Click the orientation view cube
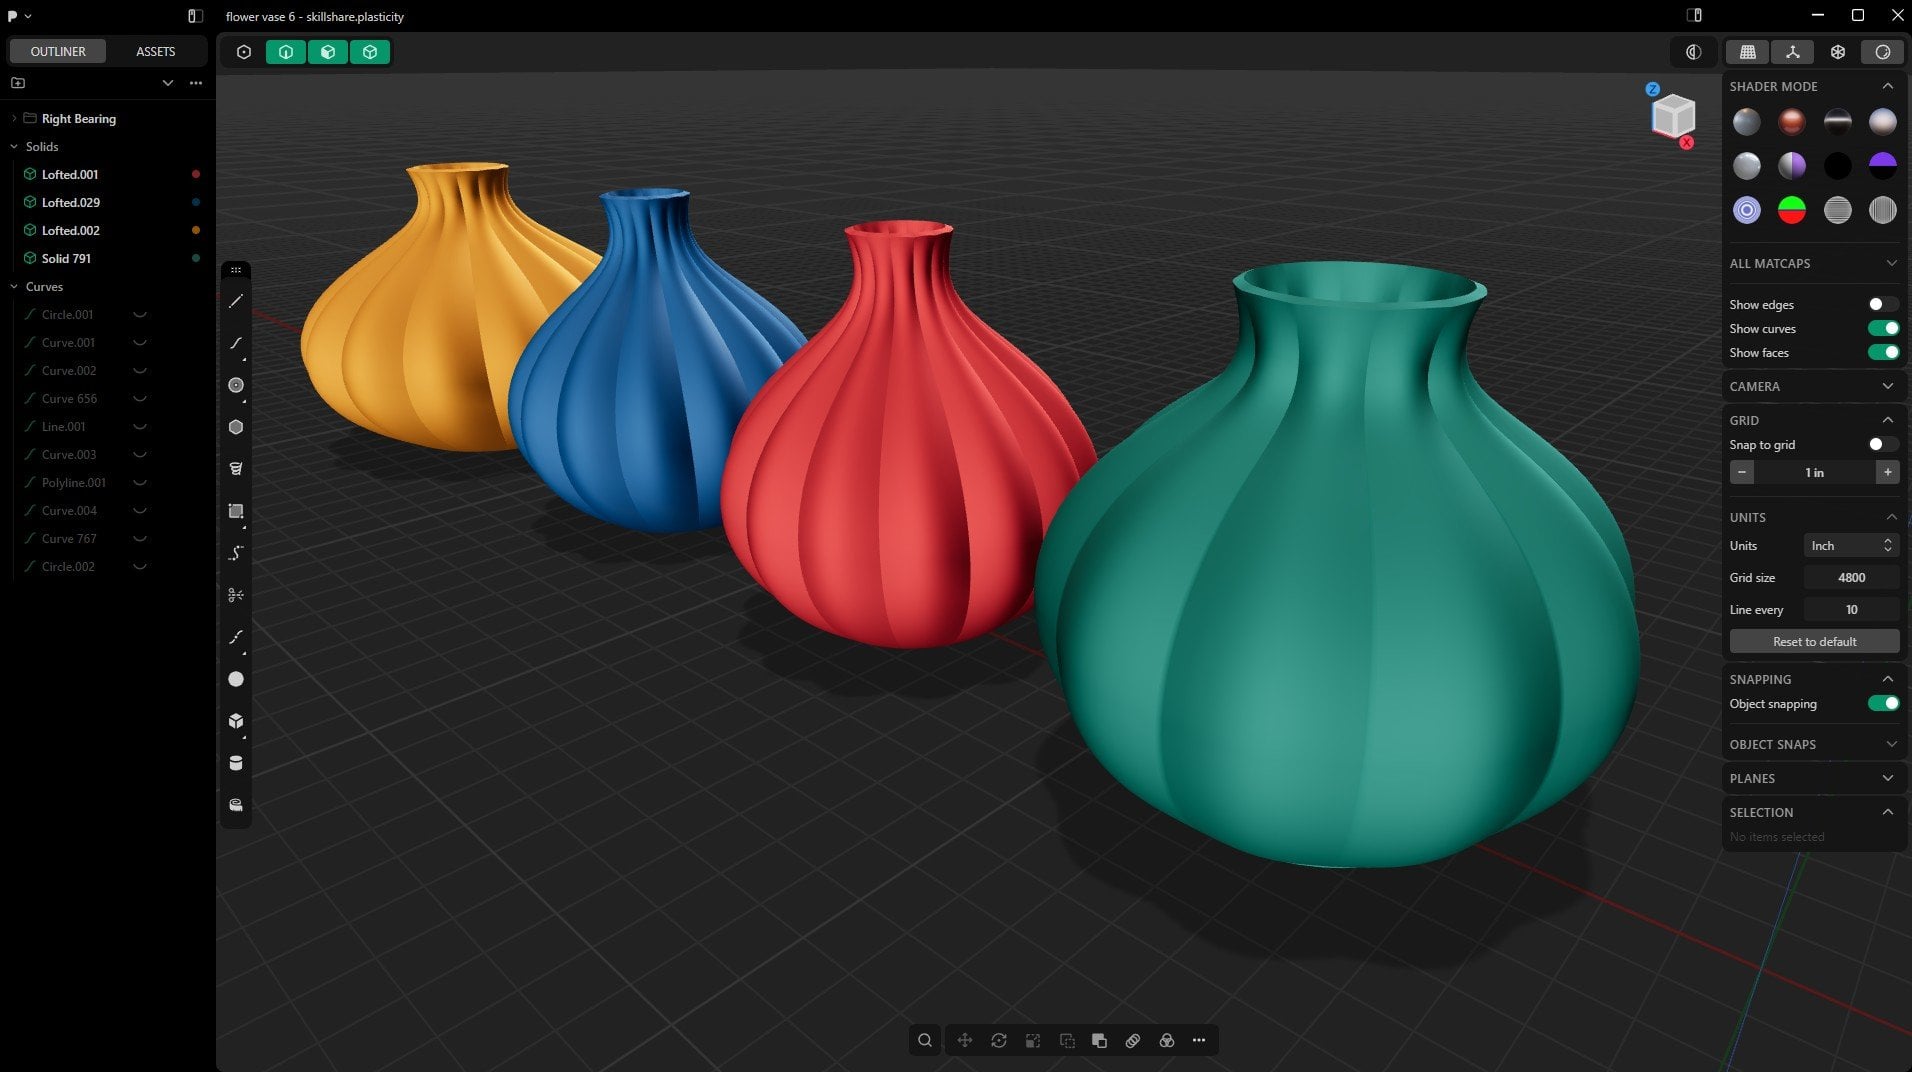1912x1072 pixels. coord(1673,116)
